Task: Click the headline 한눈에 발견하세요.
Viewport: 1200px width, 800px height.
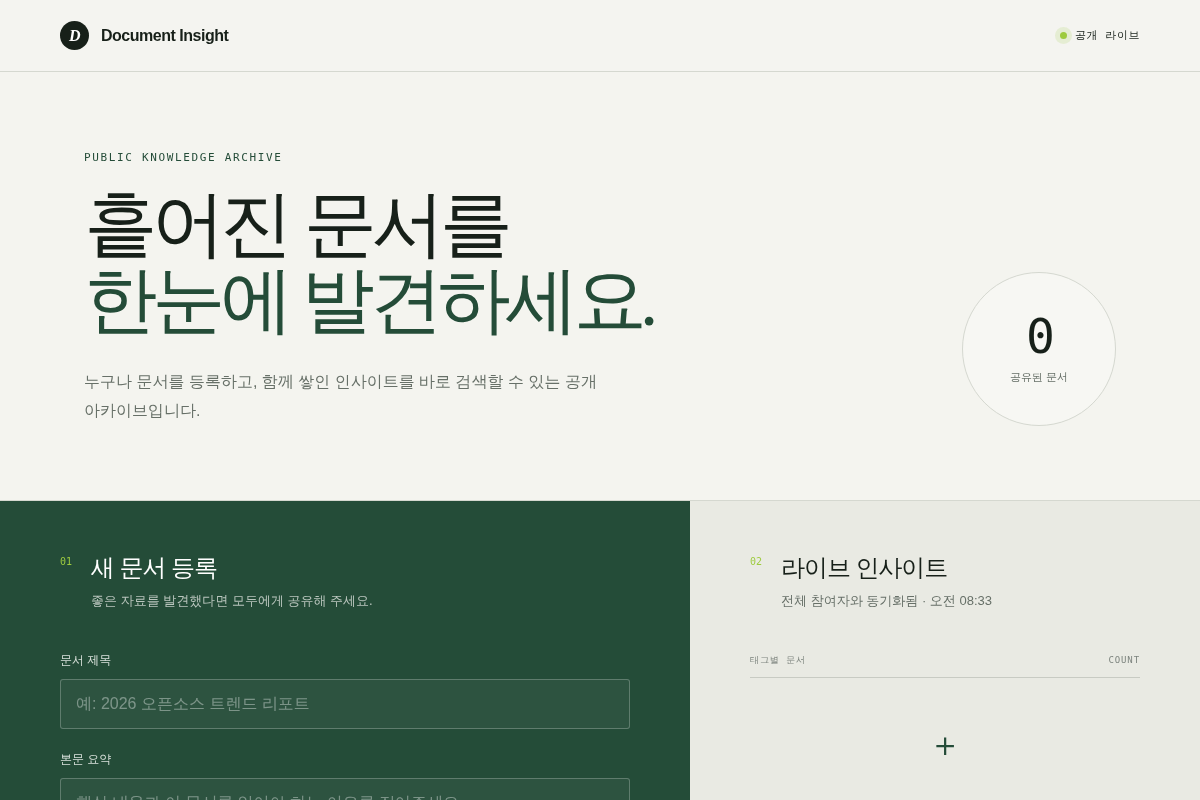Action: pyautogui.click(x=370, y=301)
